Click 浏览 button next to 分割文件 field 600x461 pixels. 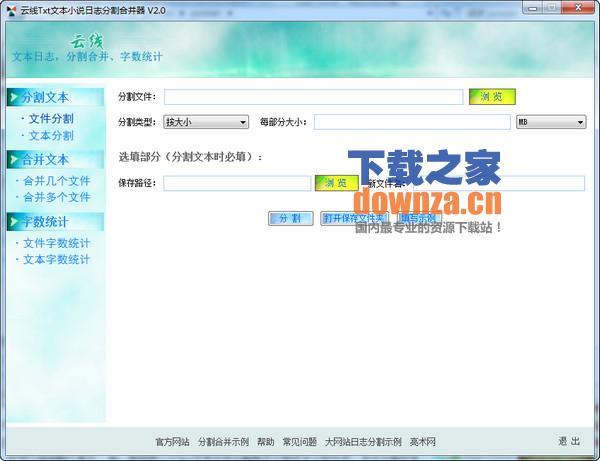click(492, 96)
